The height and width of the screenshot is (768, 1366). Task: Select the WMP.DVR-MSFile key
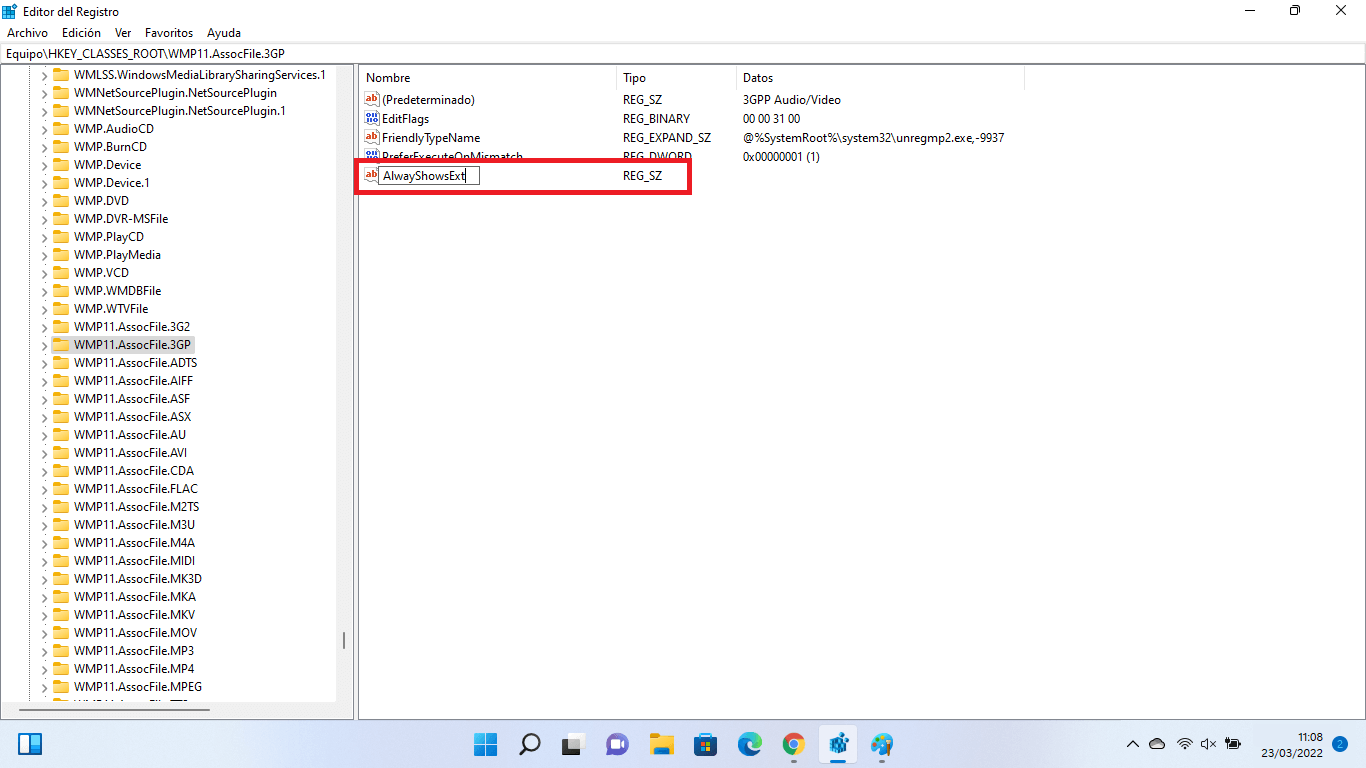point(121,219)
